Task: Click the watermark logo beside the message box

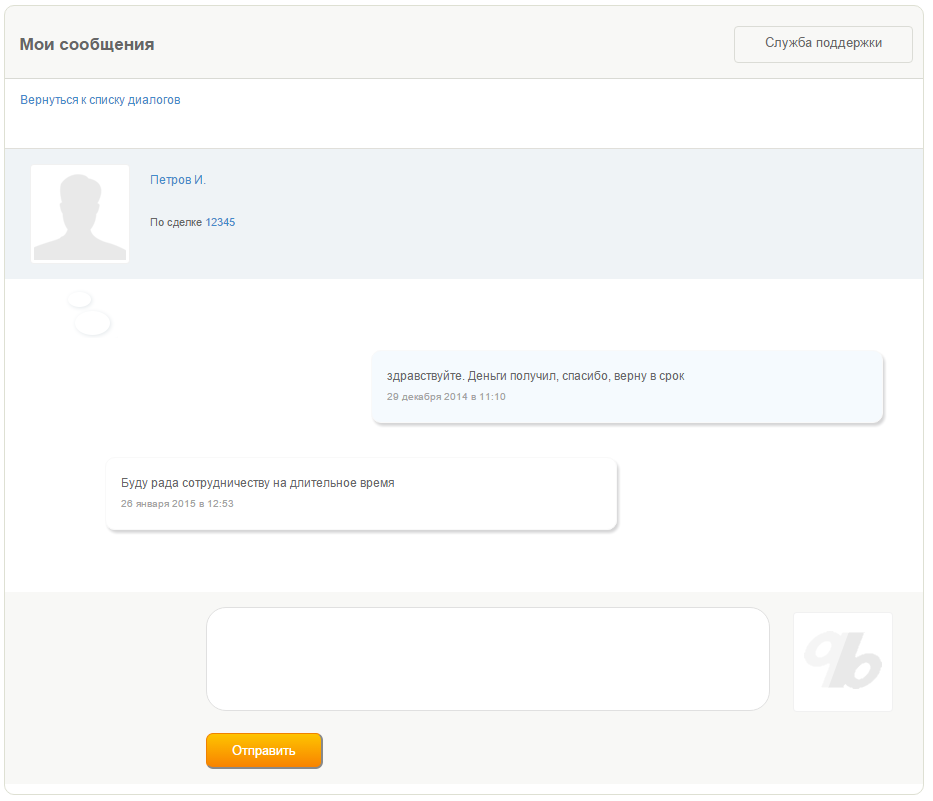Action: pyautogui.click(x=842, y=662)
